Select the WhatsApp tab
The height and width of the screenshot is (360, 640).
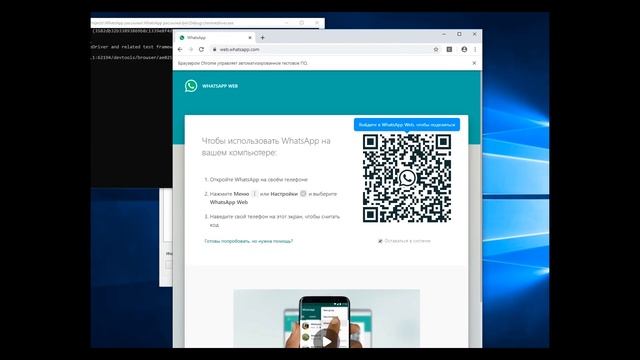point(216,38)
